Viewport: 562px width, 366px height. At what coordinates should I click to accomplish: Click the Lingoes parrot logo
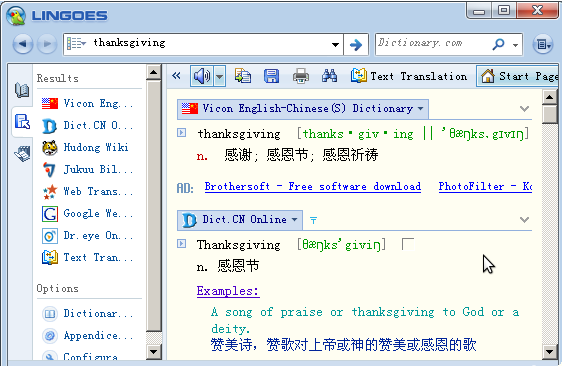[x=16, y=15]
